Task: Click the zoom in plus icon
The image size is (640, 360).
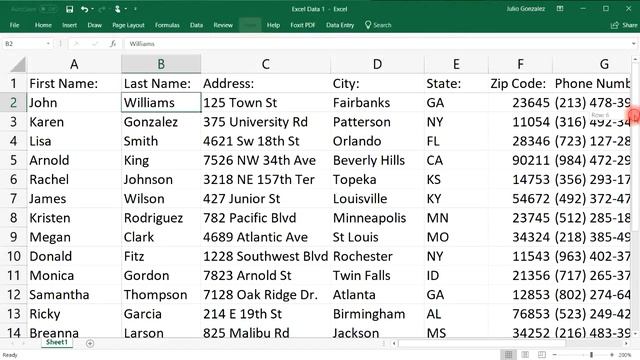Action: coord(611,355)
